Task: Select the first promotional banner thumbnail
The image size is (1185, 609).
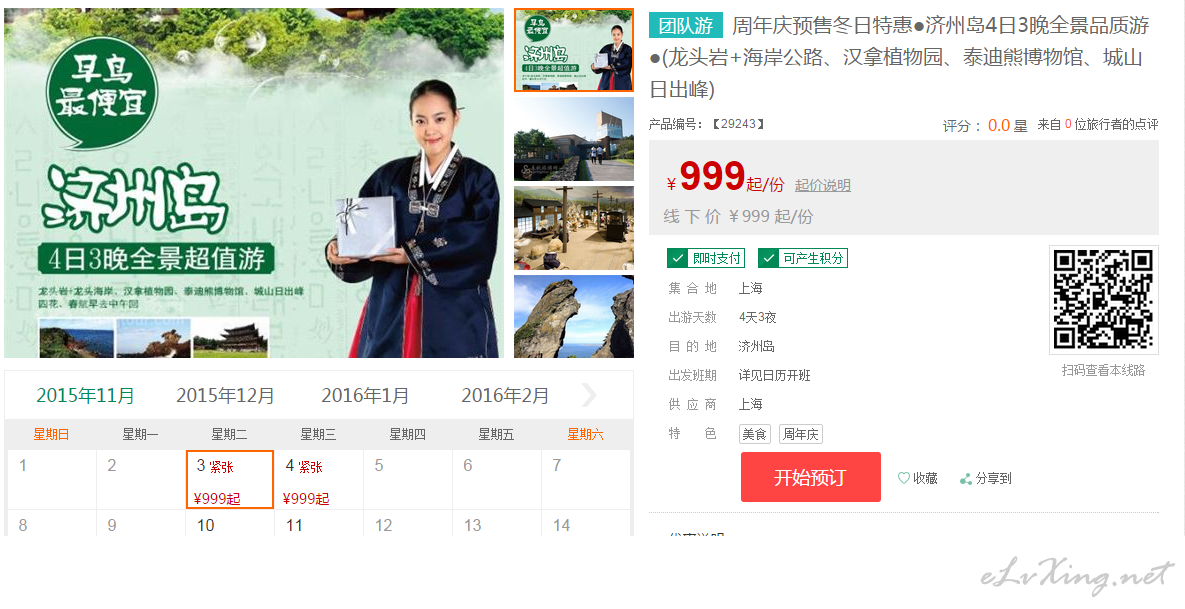Action: [x=574, y=50]
